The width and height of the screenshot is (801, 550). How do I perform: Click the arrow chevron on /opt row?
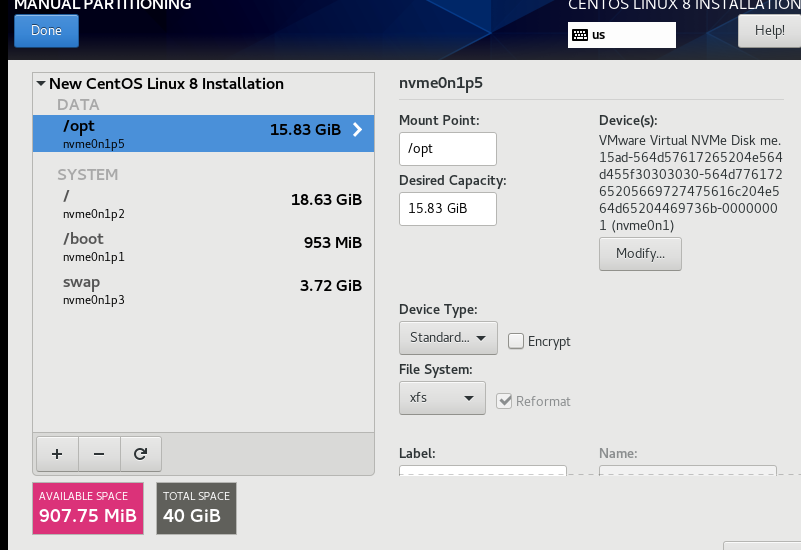(358, 130)
